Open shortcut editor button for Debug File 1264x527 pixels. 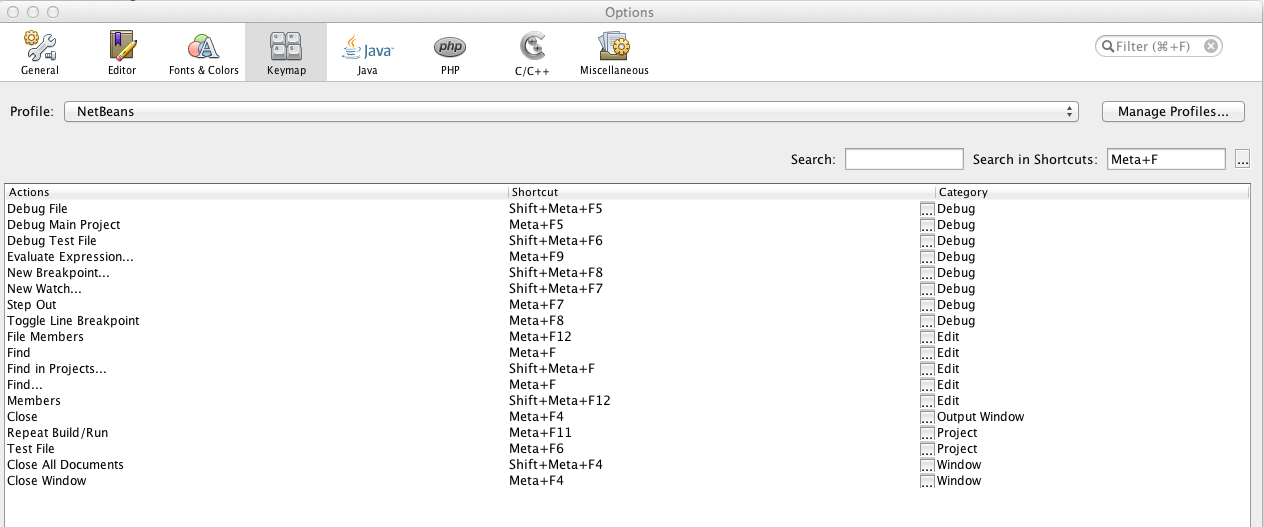[x=927, y=209]
